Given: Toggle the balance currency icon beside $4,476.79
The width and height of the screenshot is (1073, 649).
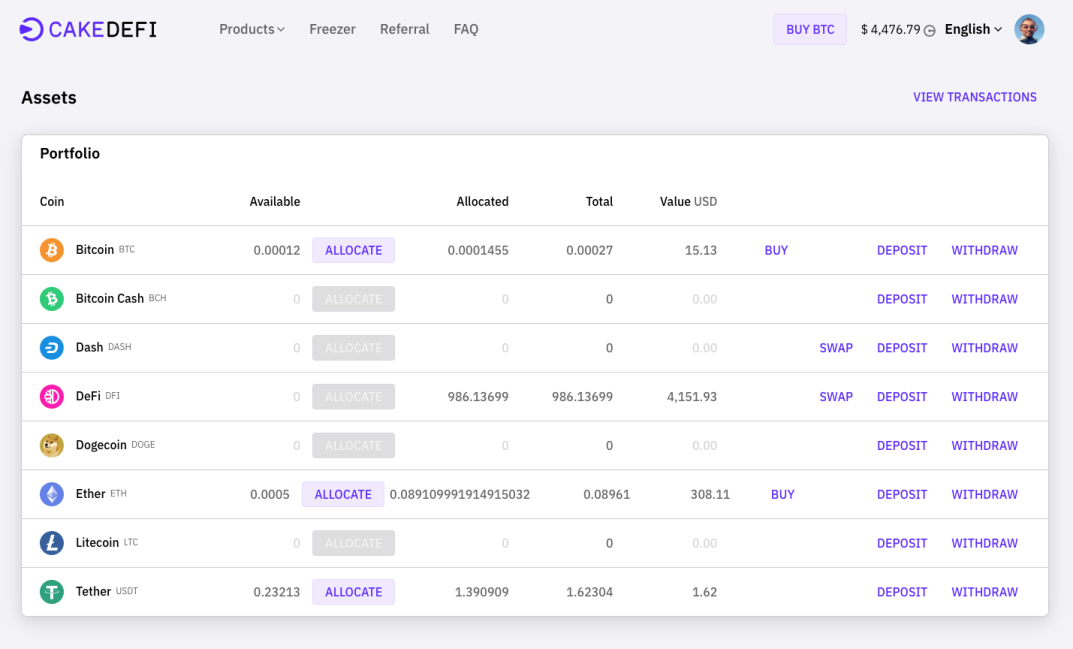Looking at the screenshot, I should pyautogui.click(x=929, y=30).
